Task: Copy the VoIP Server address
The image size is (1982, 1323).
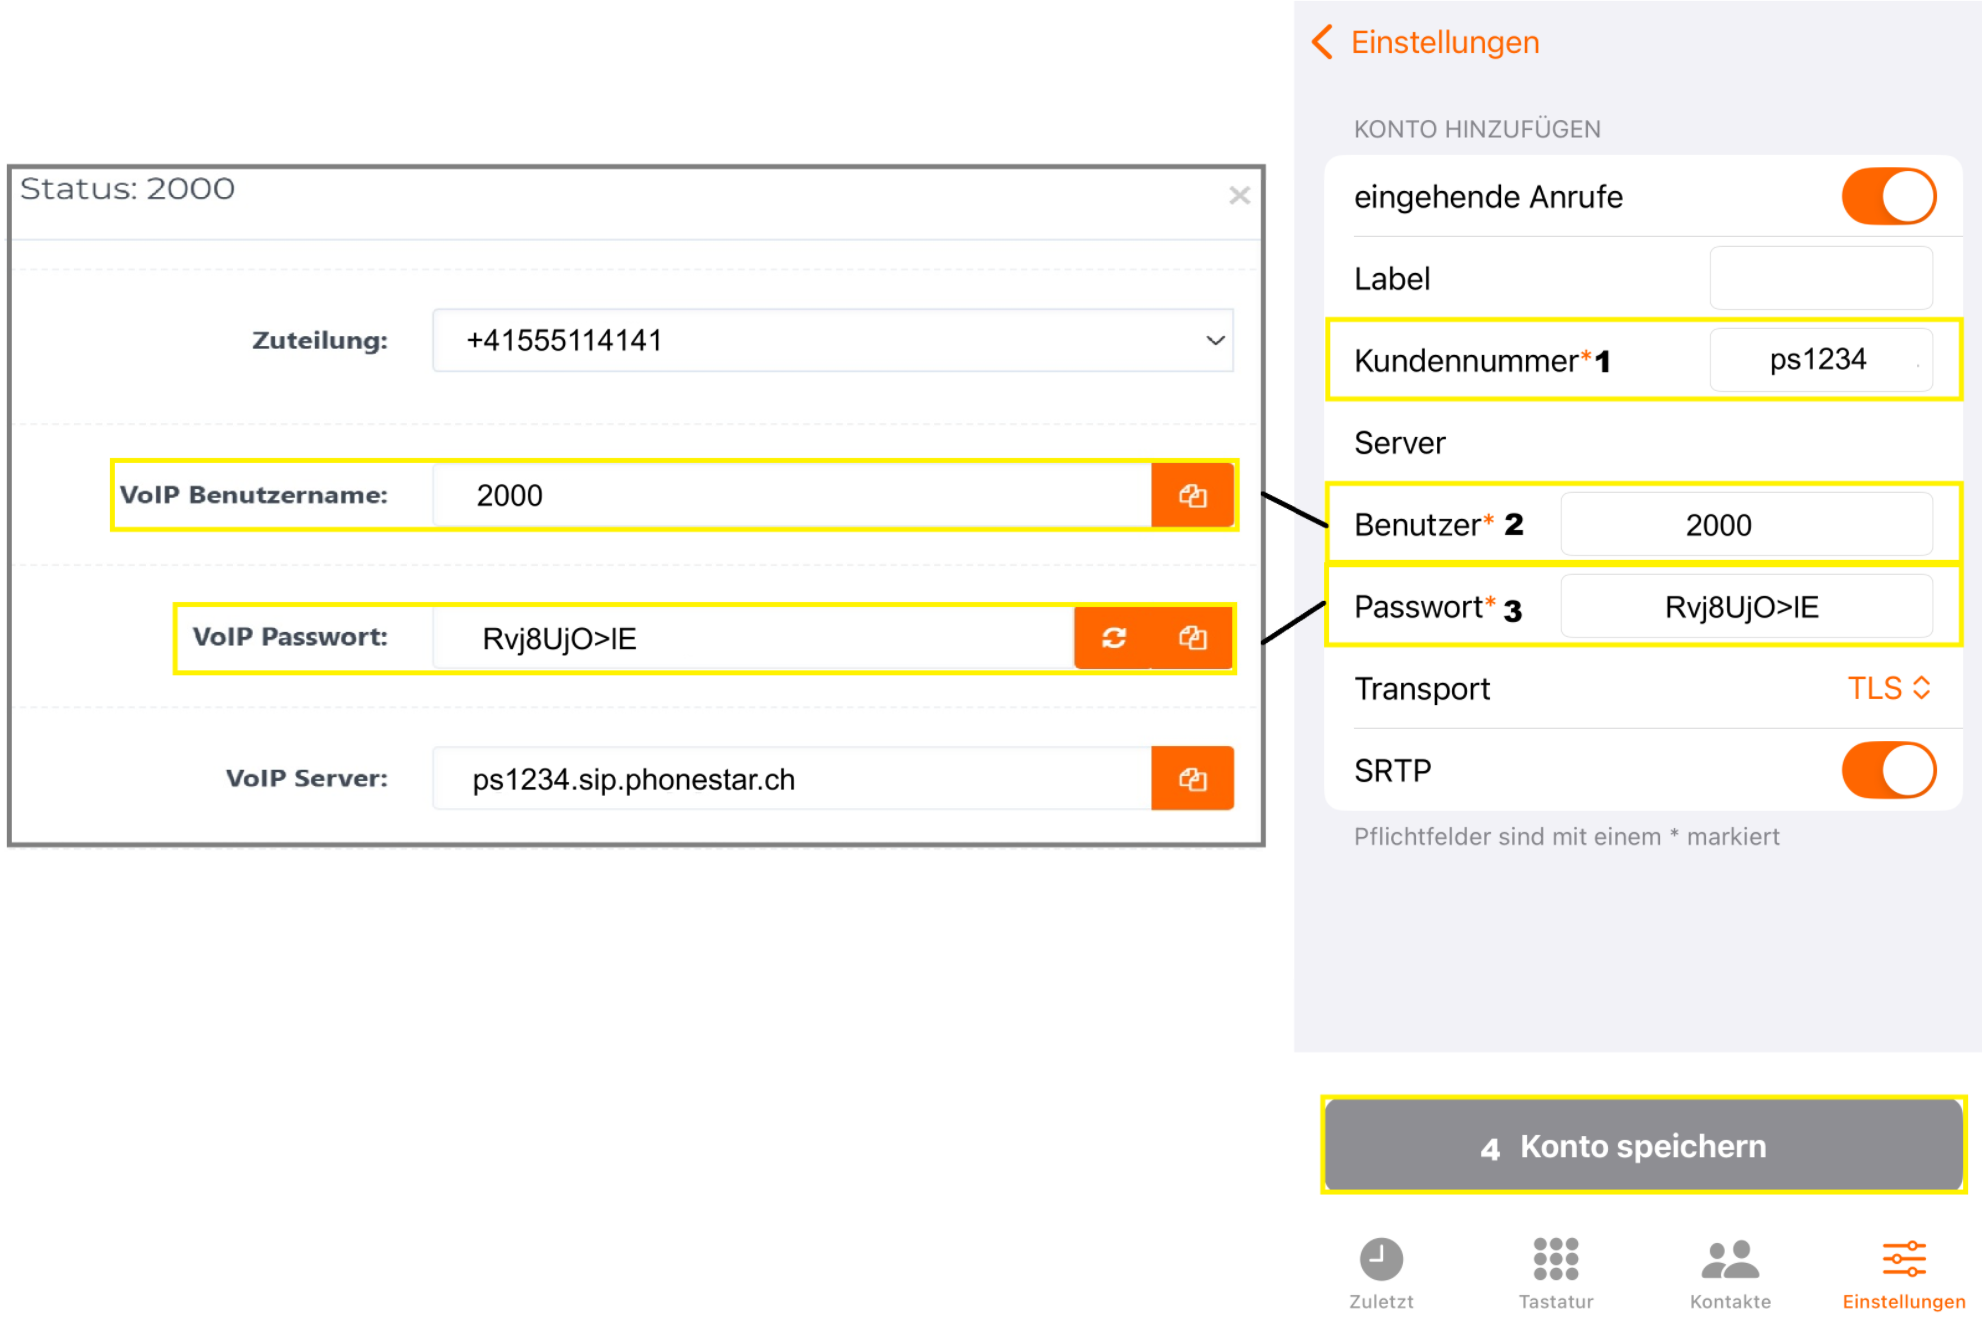Action: (x=1192, y=779)
